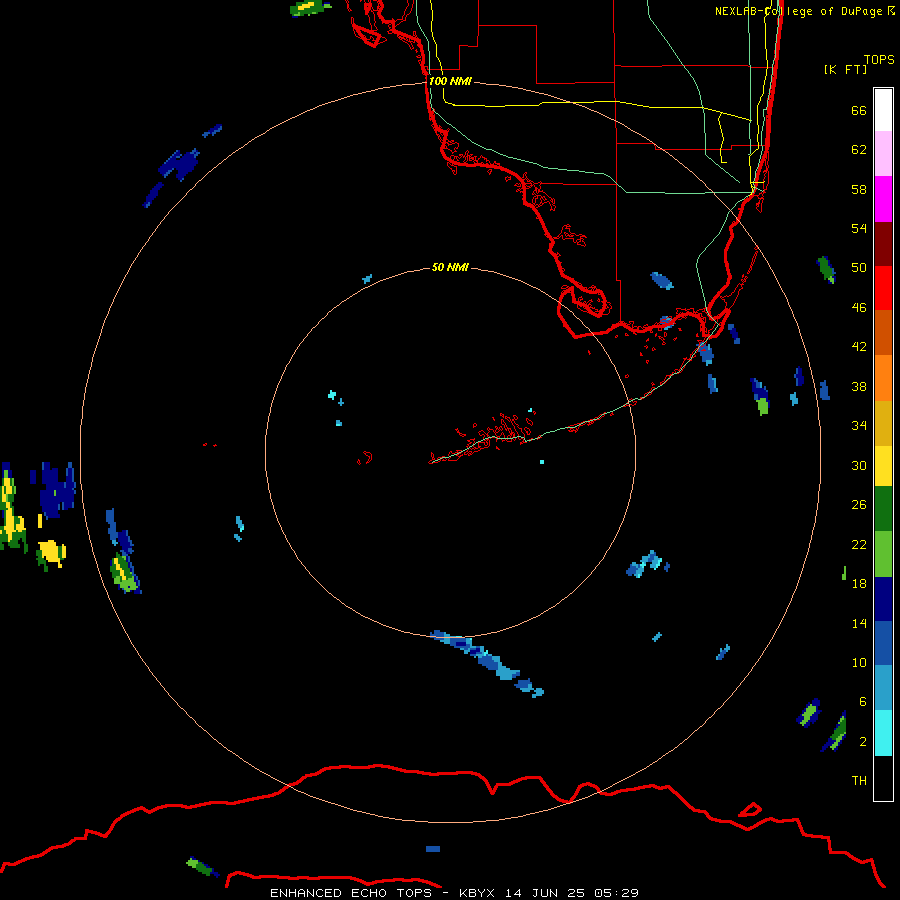Click the "6" legend value
This screenshot has height=900, width=900.
863,701
